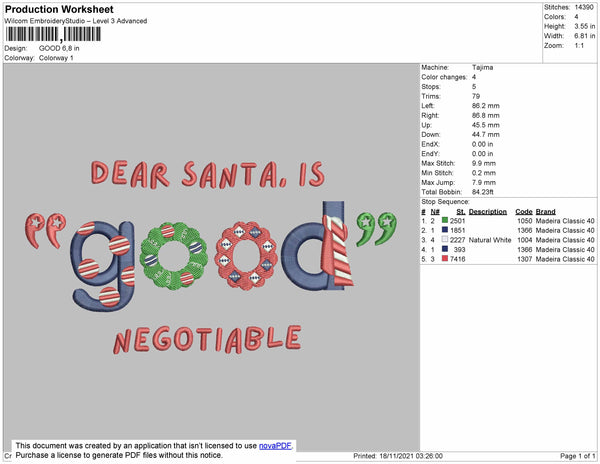Click the trims value "79"
Image resolution: width=600 pixels, height=464 pixels.
[476, 96]
